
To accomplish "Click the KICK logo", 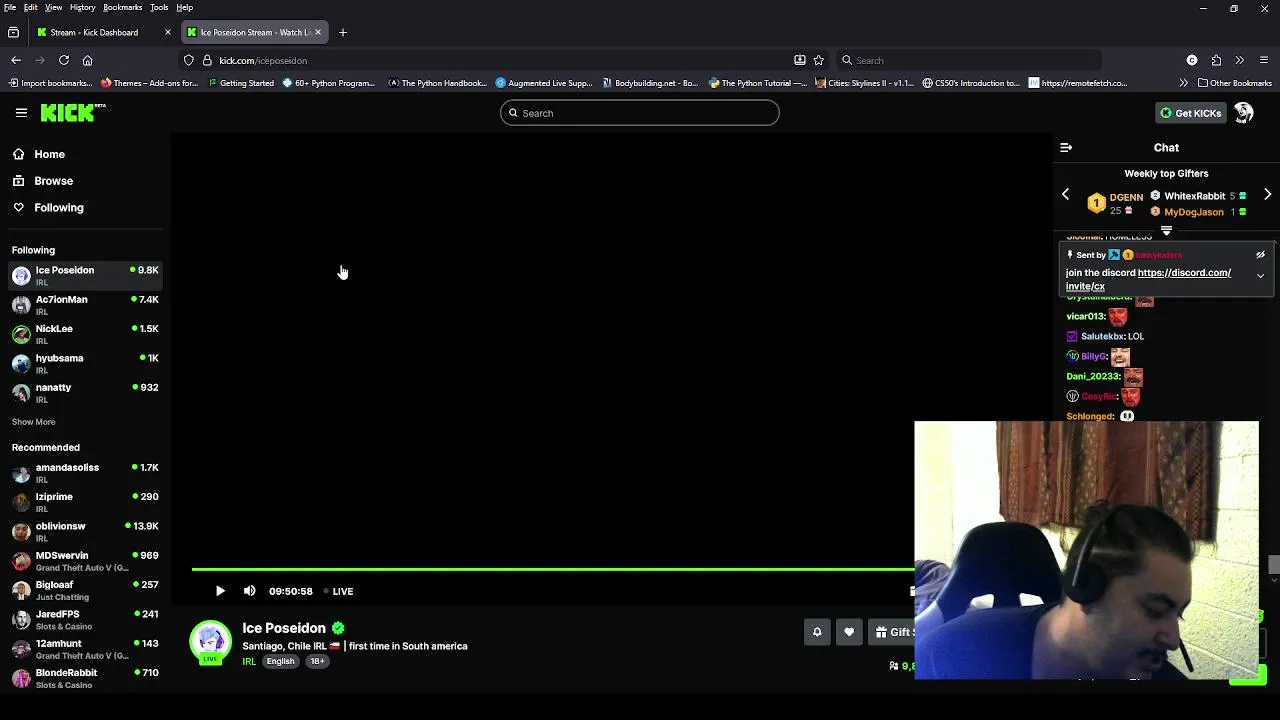I will click(72, 113).
